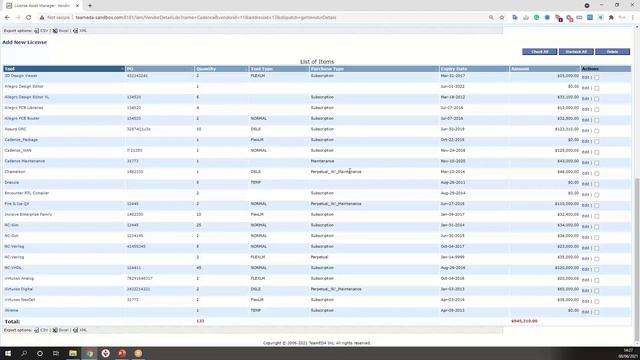Click the Check All button
Viewport: 640px width, 360px height.
click(x=540, y=52)
